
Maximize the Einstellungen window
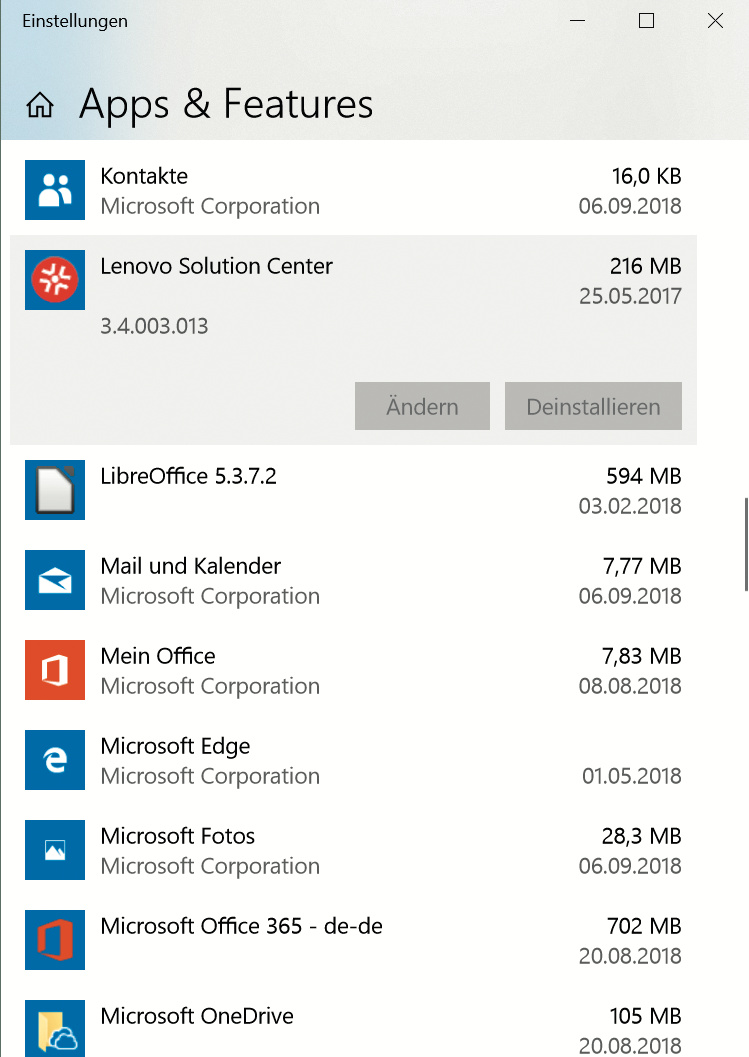pyautogui.click(x=646, y=21)
